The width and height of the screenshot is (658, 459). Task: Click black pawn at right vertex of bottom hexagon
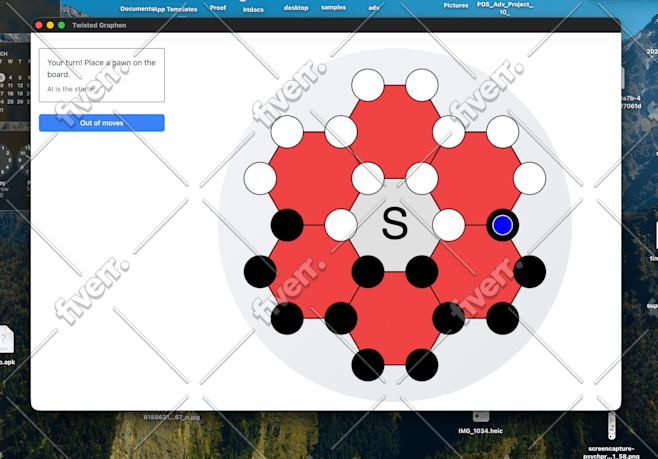pyautogui.click(x=449, y=318)
